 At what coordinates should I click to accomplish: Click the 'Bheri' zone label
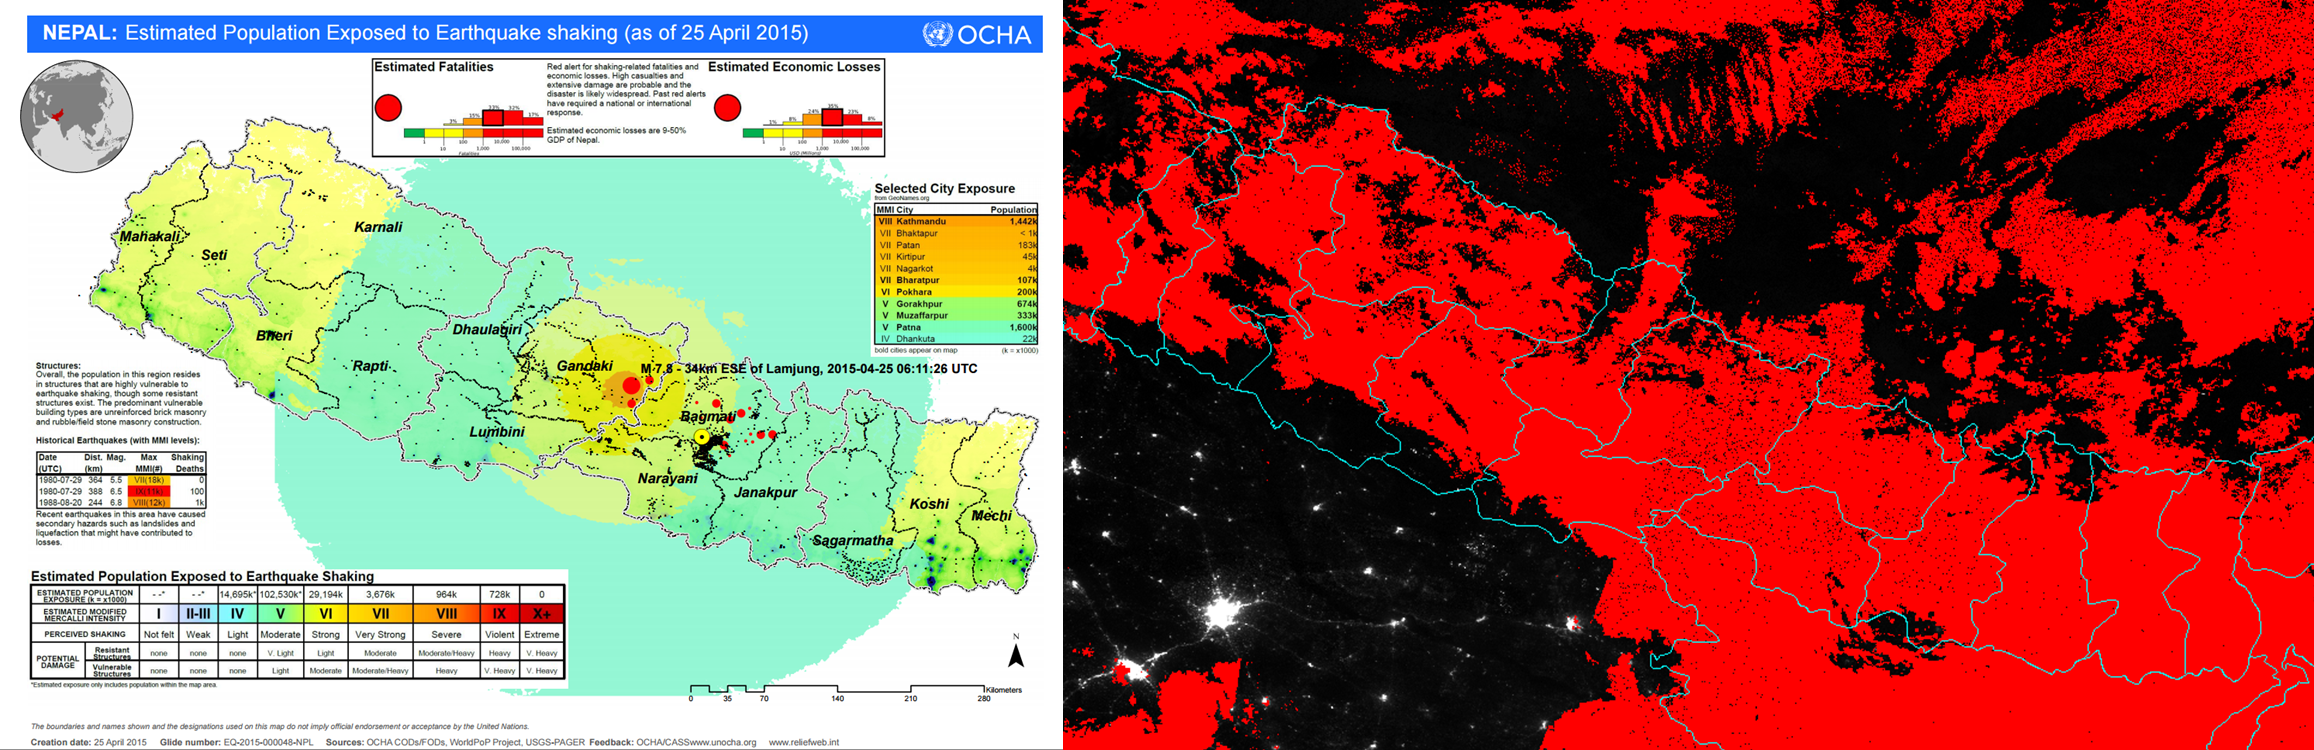(x=273, y=335)
